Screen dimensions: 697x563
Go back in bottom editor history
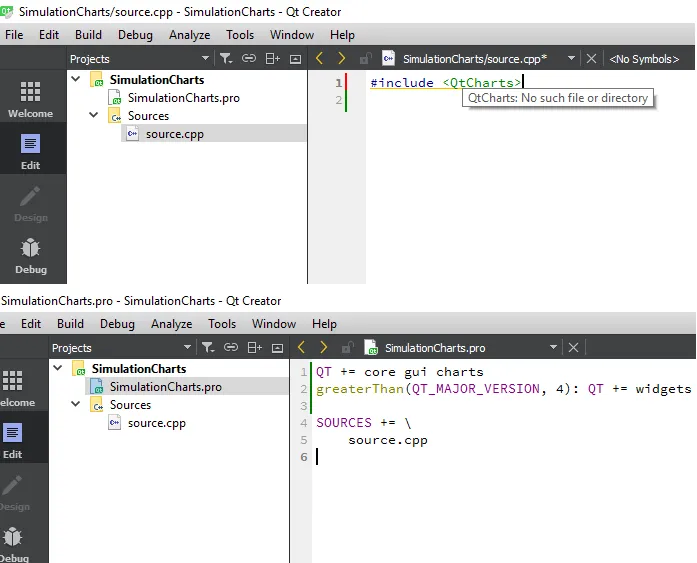coord(301,347)
